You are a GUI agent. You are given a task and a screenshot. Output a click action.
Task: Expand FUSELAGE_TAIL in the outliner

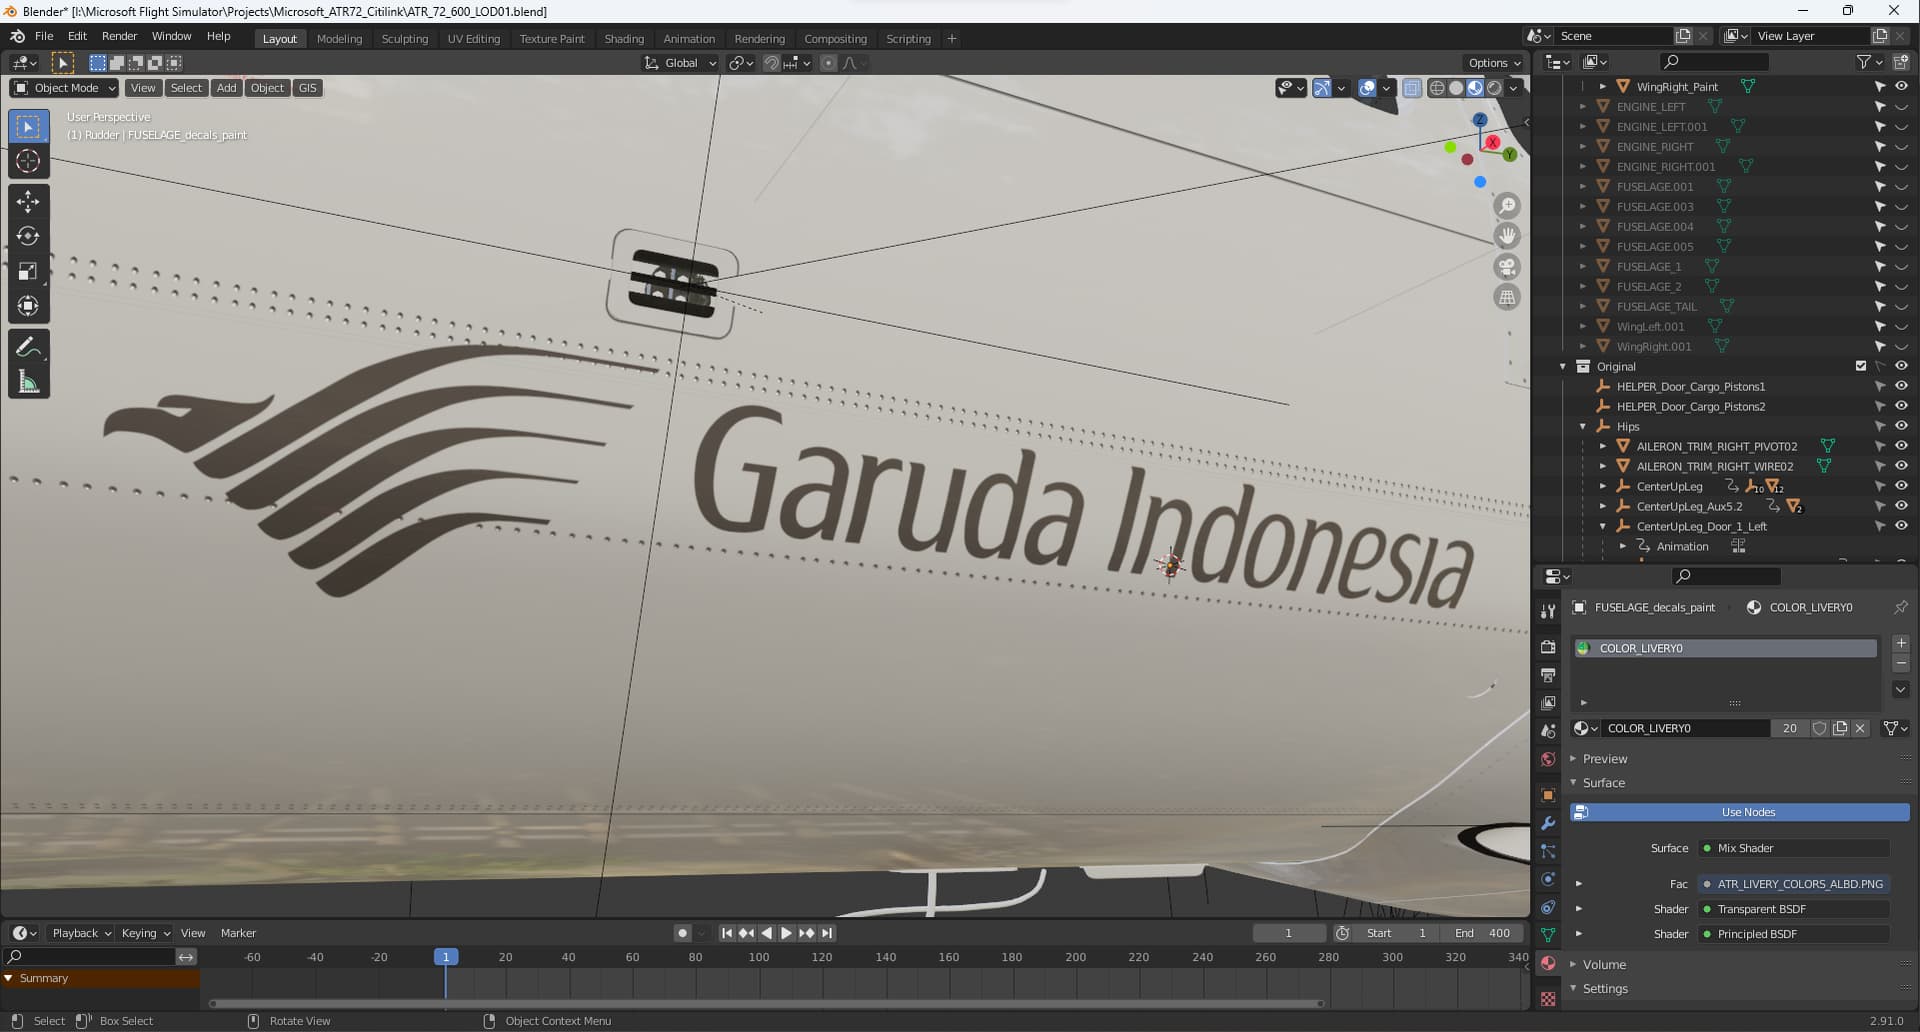click(1583, 307)
